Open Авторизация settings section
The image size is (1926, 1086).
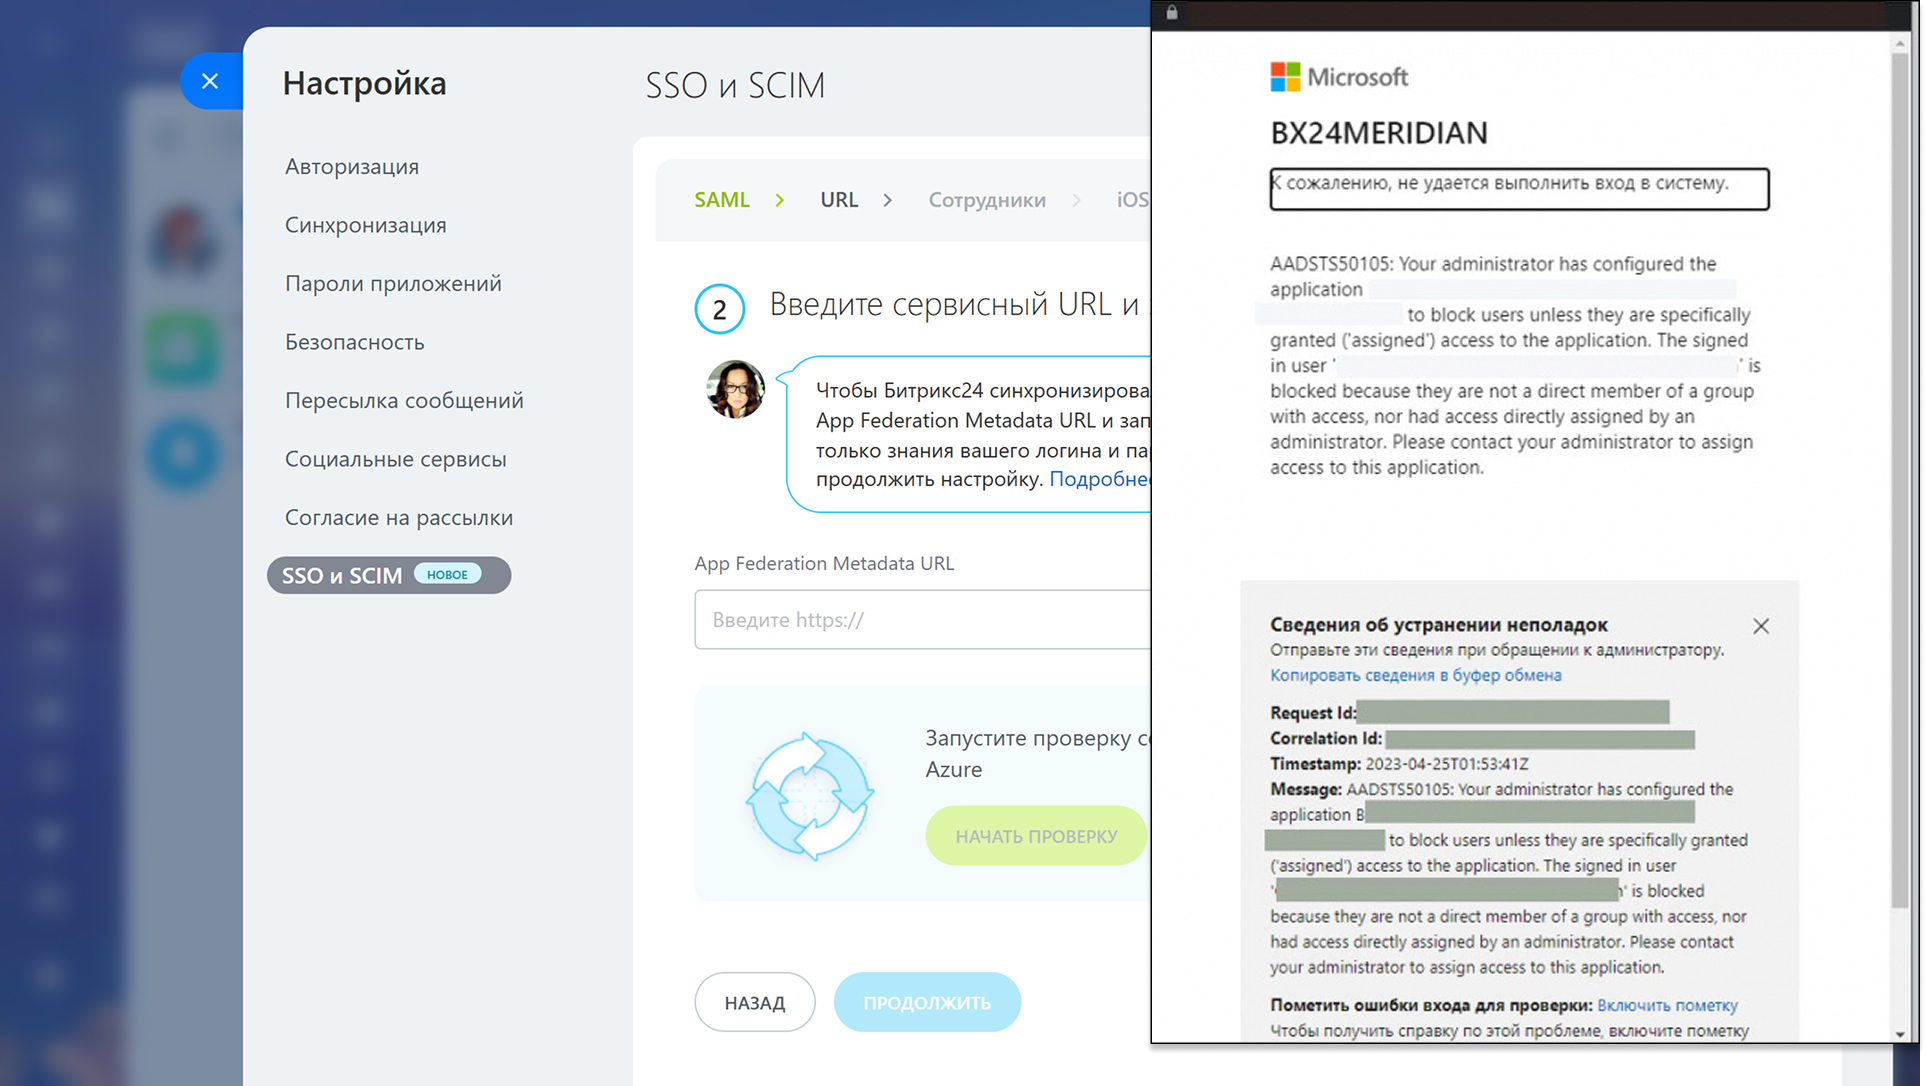pyautogui.click(x=352, y=167)
